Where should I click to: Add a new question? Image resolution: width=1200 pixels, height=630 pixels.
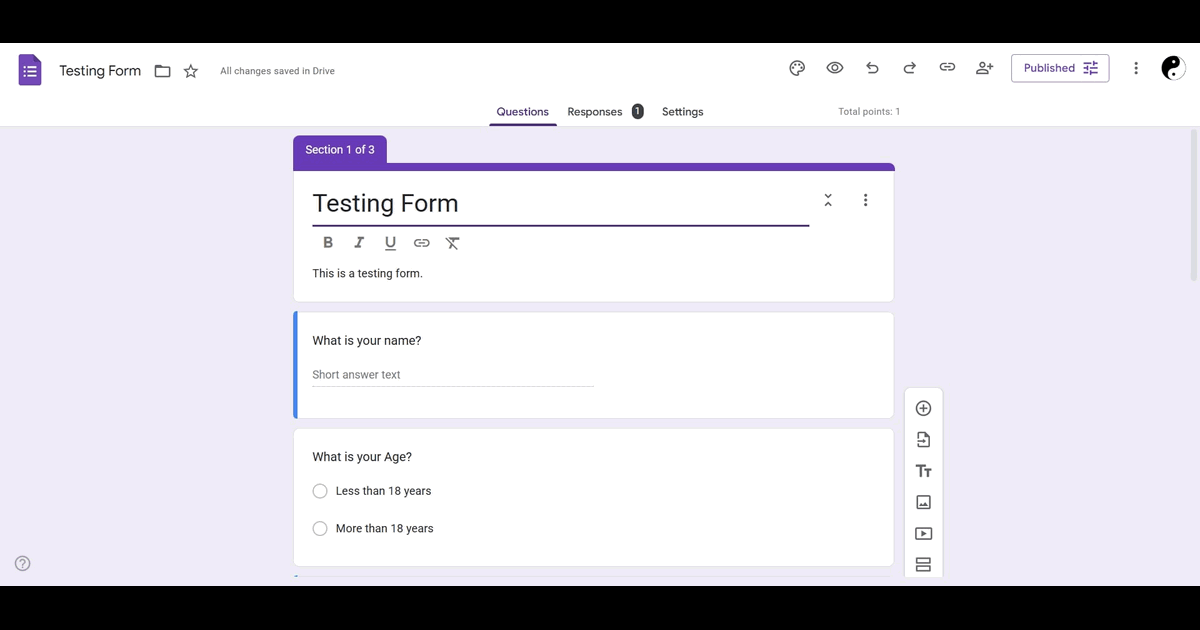923,408
